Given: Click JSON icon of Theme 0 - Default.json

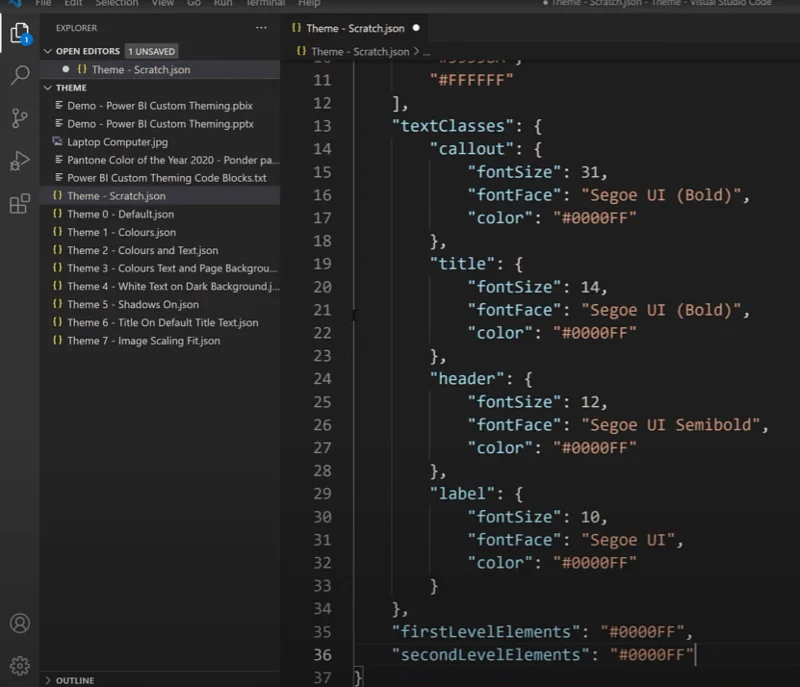Looking at the screenshot, I should 58,214.
